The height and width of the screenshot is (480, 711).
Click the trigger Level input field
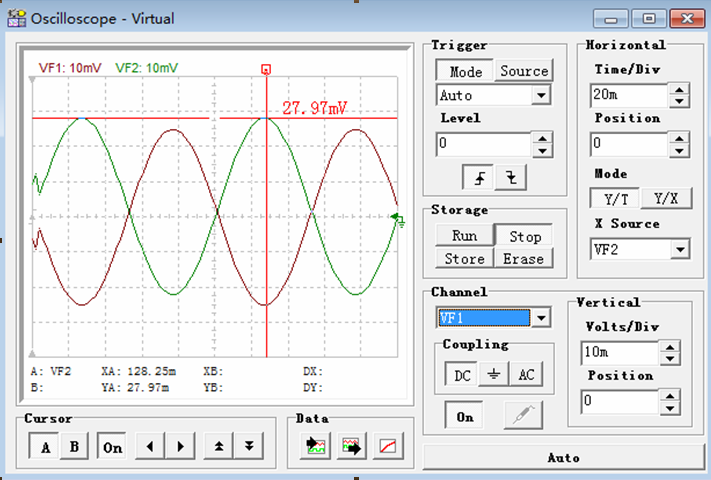[484, 144]
